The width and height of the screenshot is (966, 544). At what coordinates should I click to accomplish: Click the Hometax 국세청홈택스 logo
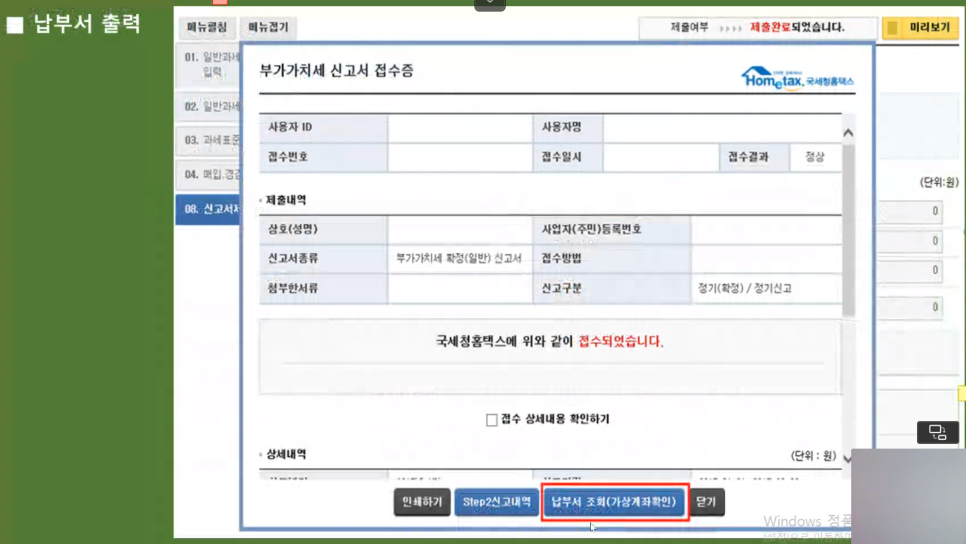(x=797, y=79)
